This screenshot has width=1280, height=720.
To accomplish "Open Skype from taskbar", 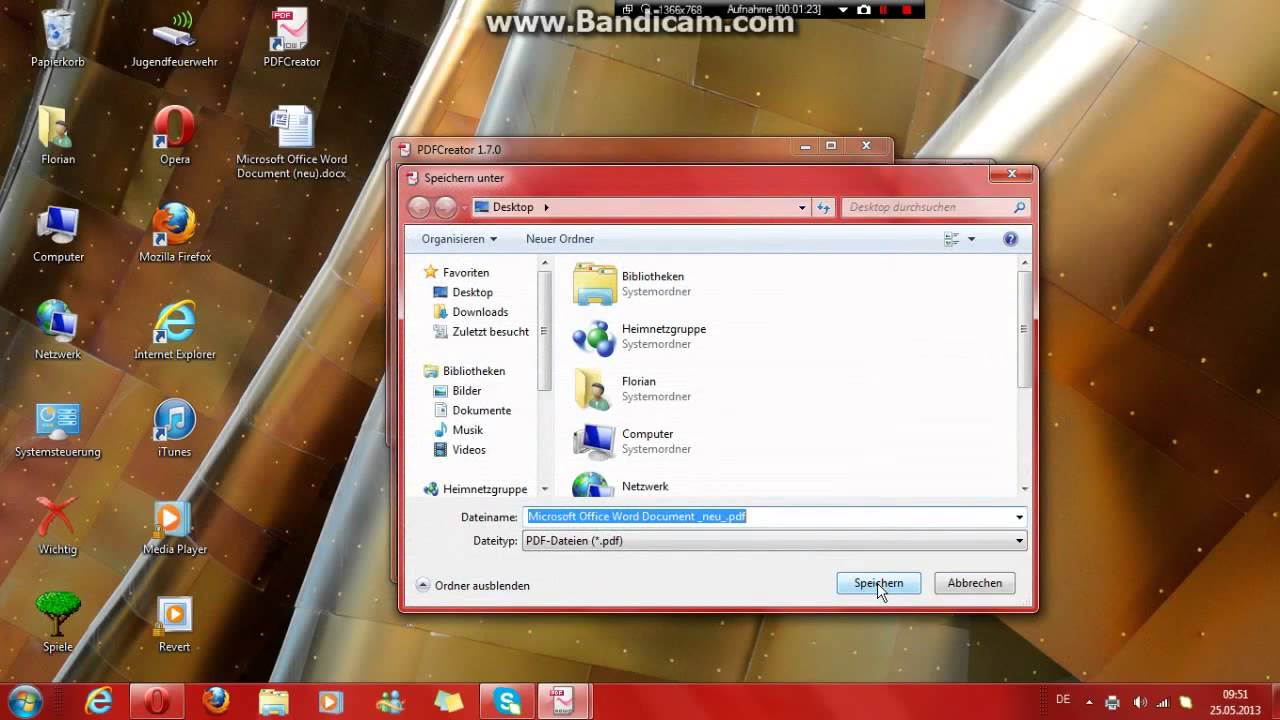I will (x=507, y=701).
